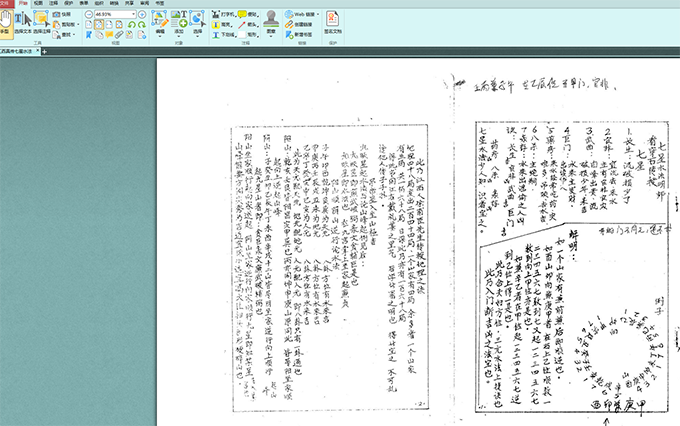Switch to the View ribbon tab

point(38,3)
